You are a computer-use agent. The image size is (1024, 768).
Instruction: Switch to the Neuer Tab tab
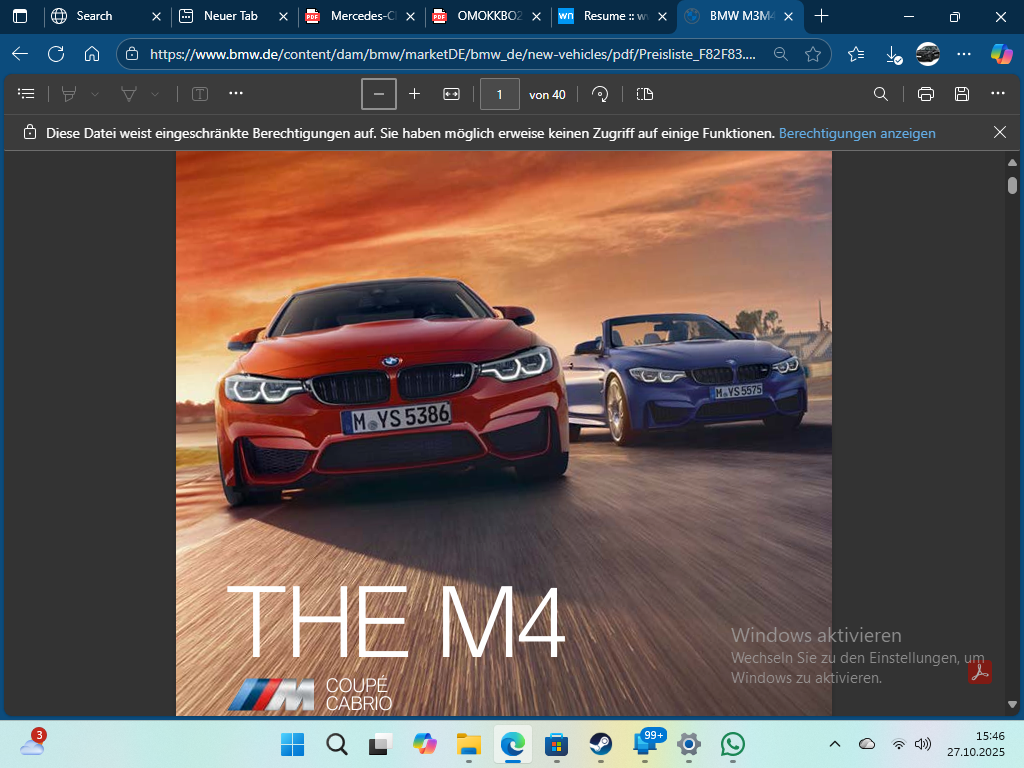[230, 16]
